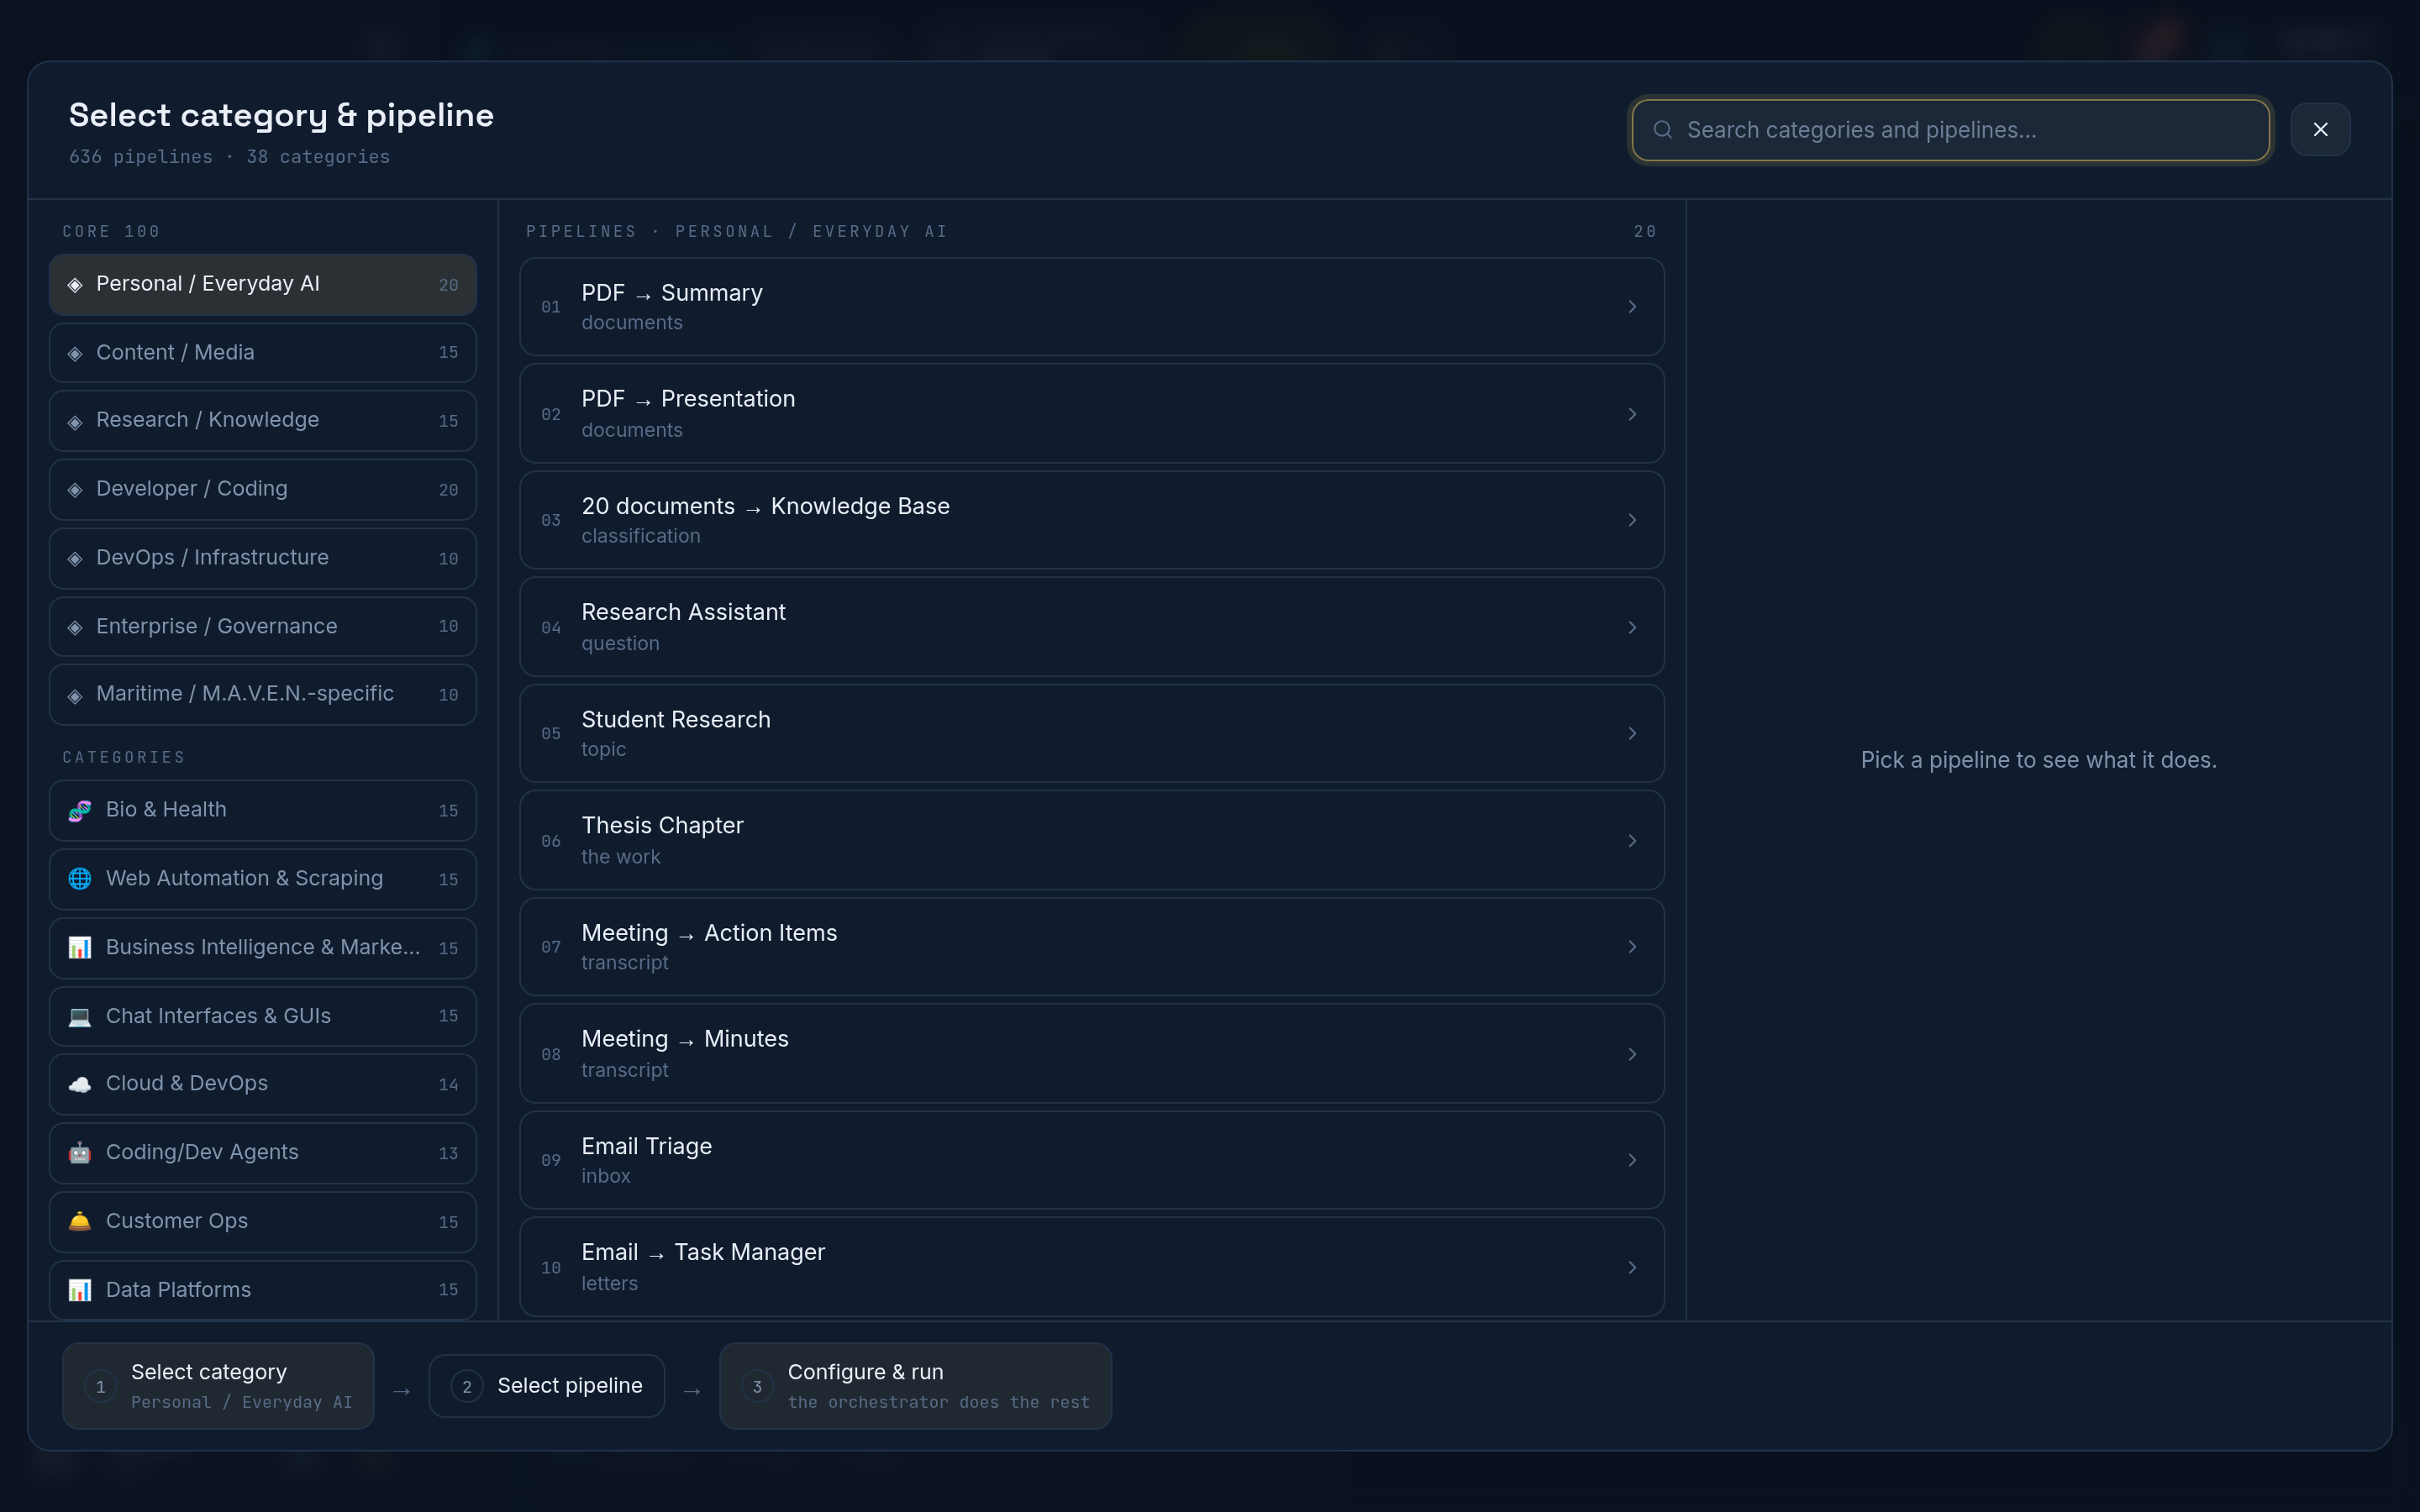This screenshot has height=1512, width=2420.
Task: Open chevron for 20 documents → Knowledge Base
Action: click(1632, 520)
